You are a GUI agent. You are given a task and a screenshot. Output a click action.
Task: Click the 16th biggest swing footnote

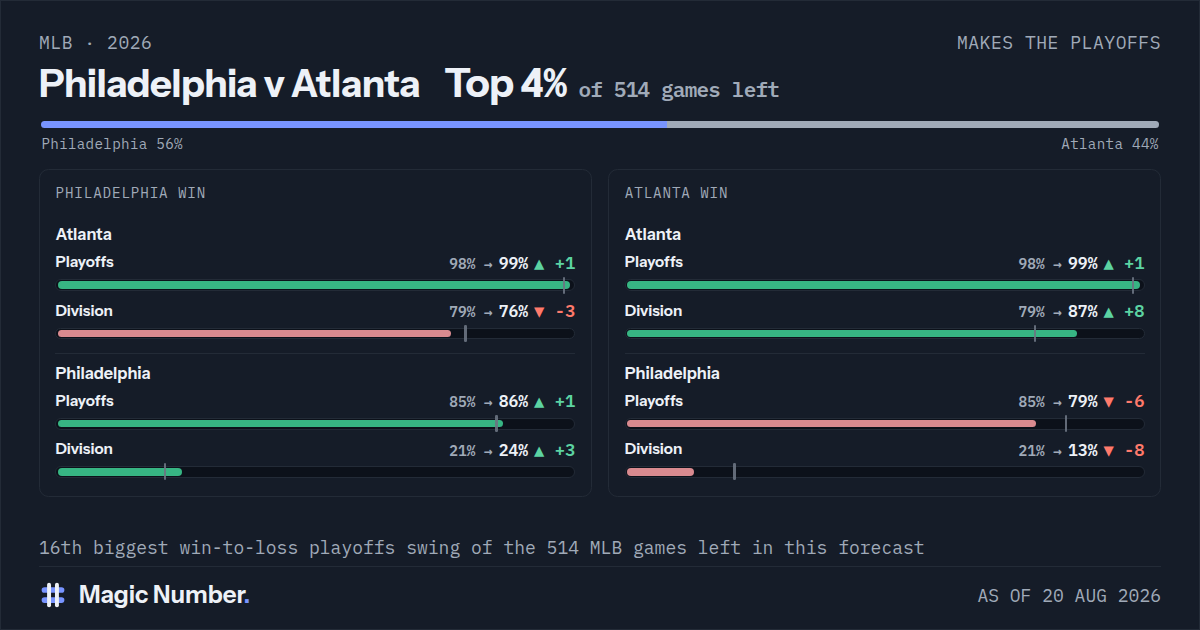click(x=482, y=548)
